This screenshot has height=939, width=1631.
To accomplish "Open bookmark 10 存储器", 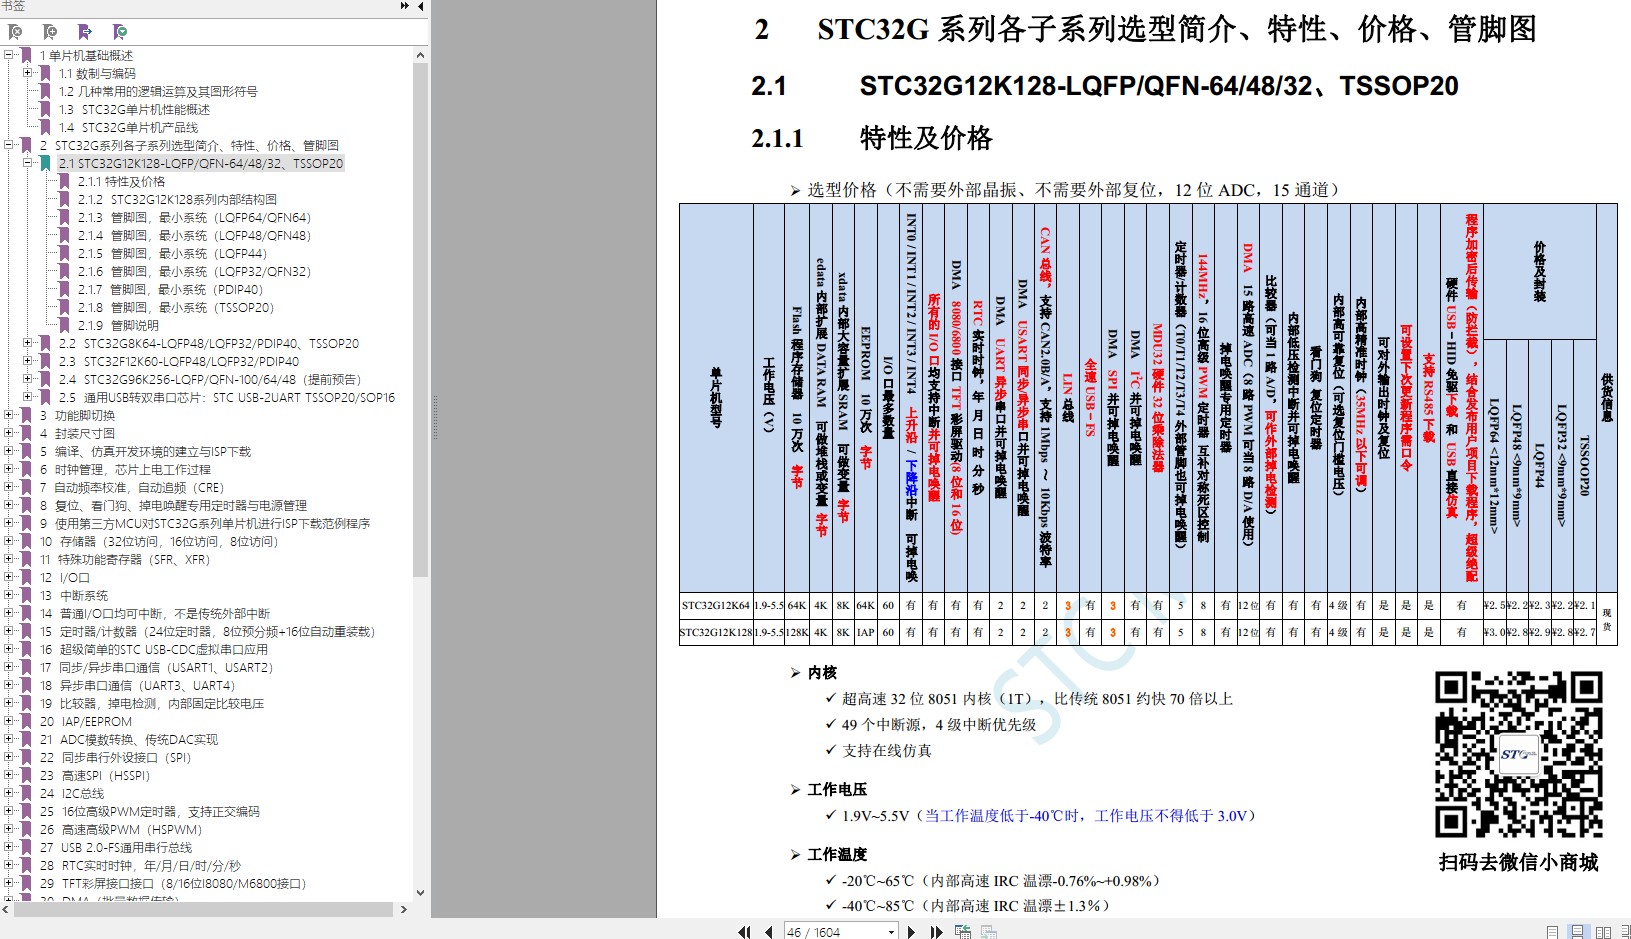I will pos(159,541).
